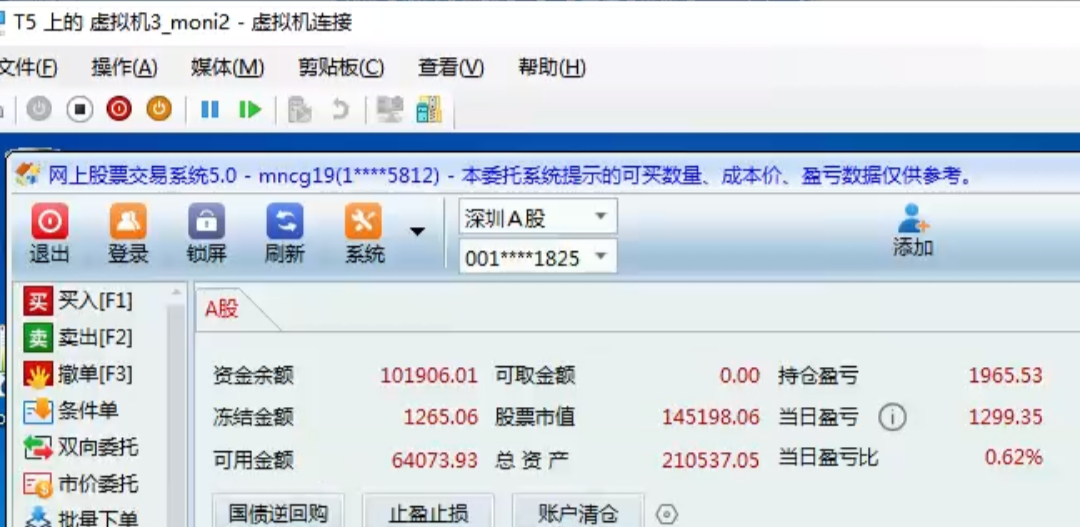This screenshot has width=1080, height=527.
Task: Open the 媒体(M) menu
Action: [x=228, y=68]
